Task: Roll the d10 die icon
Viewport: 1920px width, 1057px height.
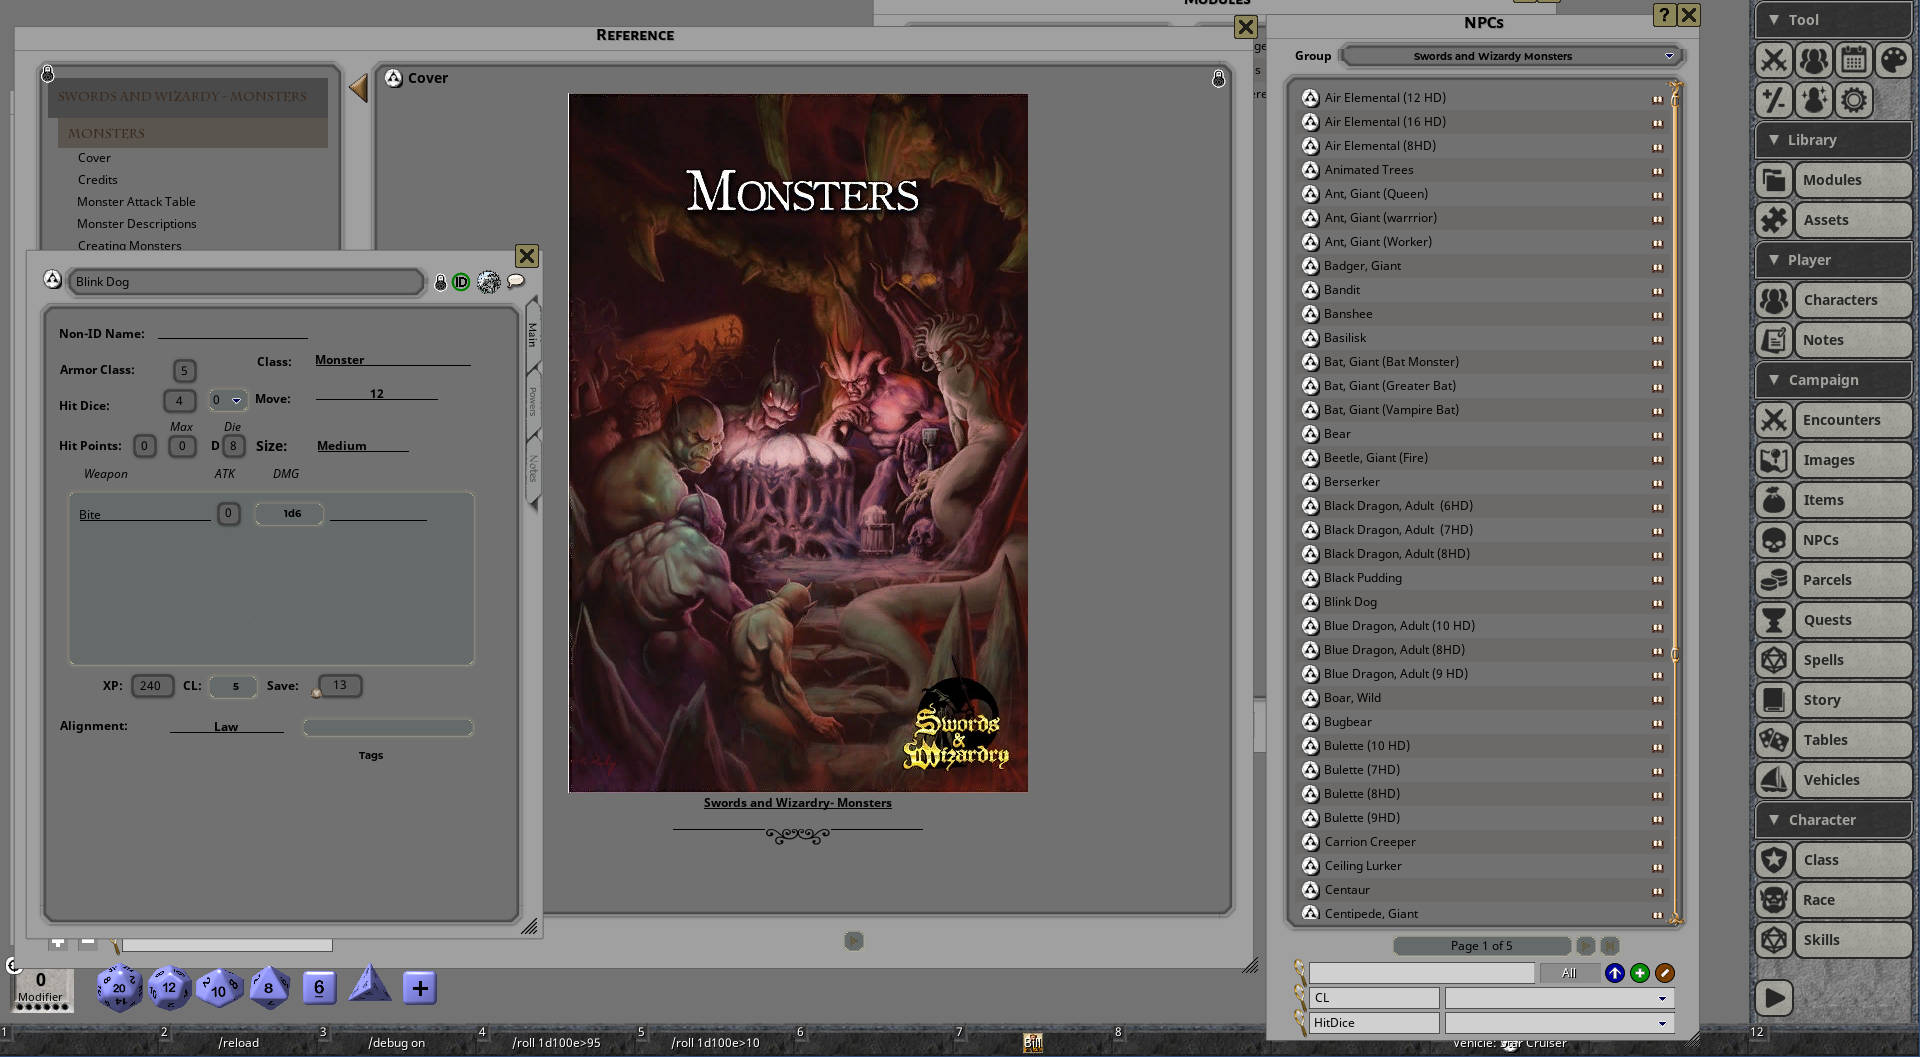Action: (x=219, y=989)
